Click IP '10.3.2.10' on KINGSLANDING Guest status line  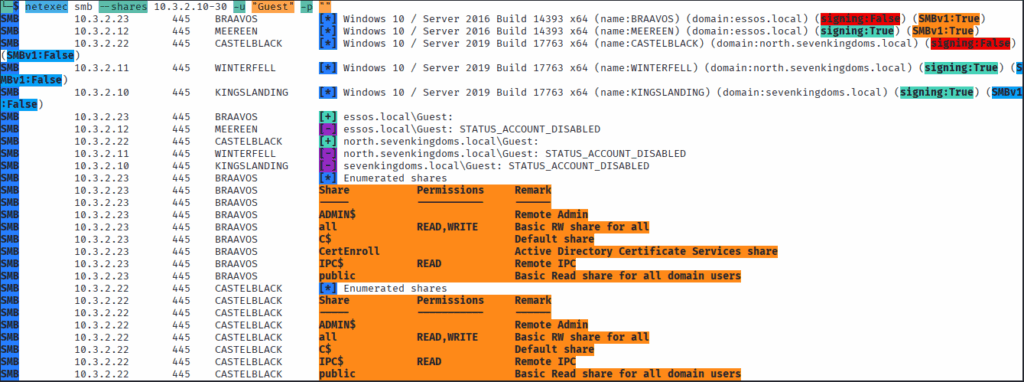pos(101,166)
